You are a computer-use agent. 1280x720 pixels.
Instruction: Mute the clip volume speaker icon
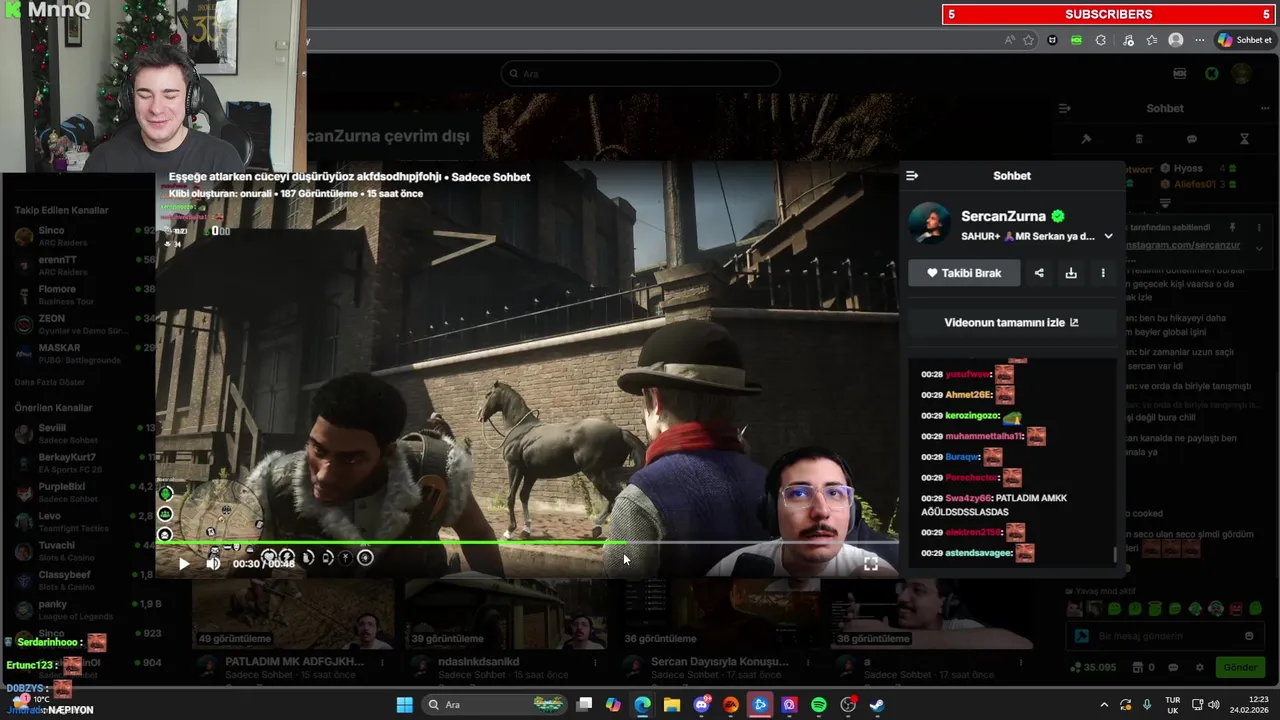[213, 564]
